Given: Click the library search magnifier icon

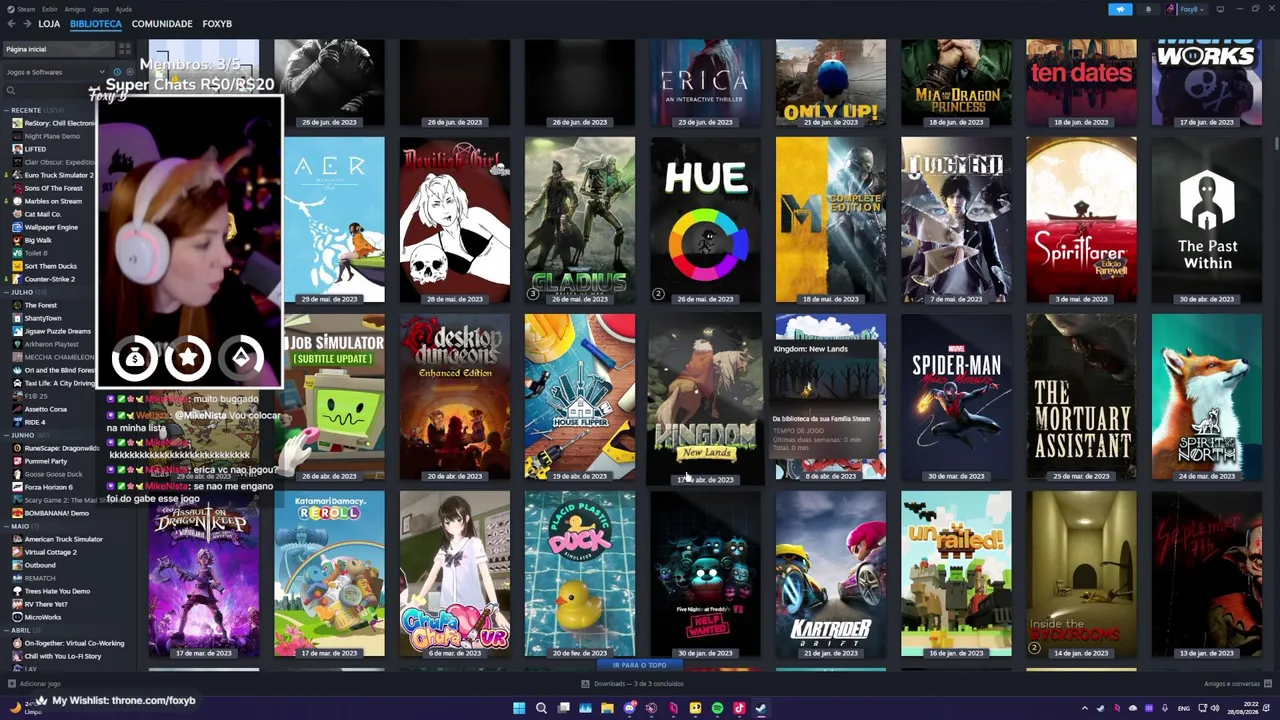Looking at the screenshot, I should (11, 91).
